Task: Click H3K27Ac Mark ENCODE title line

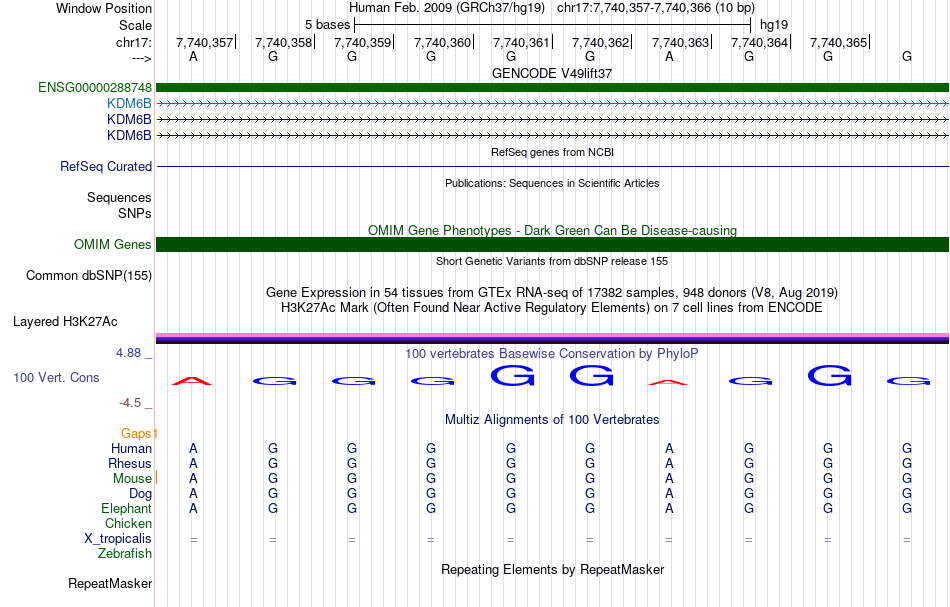Action: point(552,308)
